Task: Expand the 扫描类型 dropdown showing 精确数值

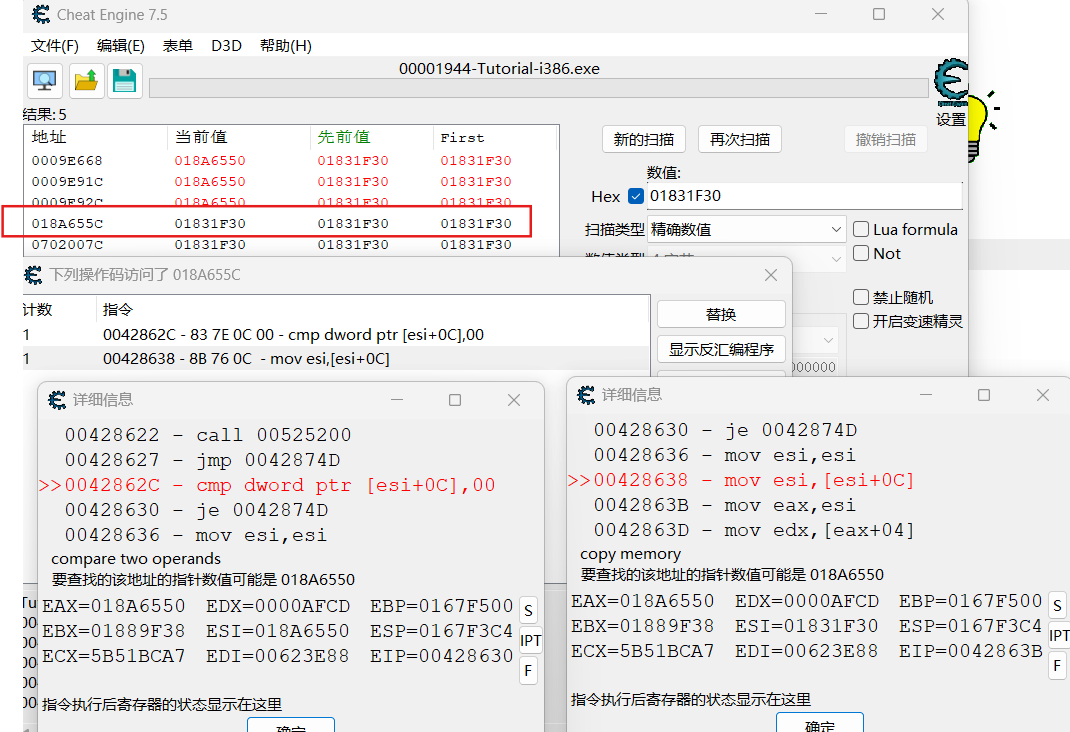Action: [747, 230]
